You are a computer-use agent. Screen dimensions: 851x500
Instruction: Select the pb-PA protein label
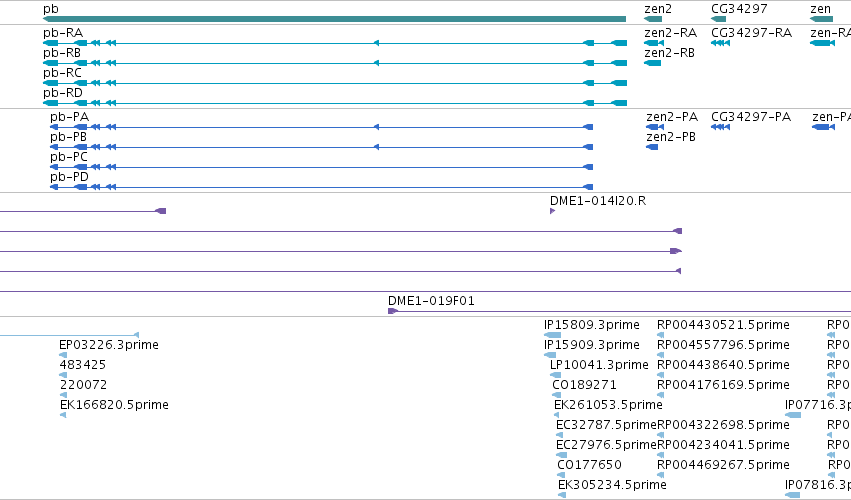pyautogui.click(x=69, y=117)
